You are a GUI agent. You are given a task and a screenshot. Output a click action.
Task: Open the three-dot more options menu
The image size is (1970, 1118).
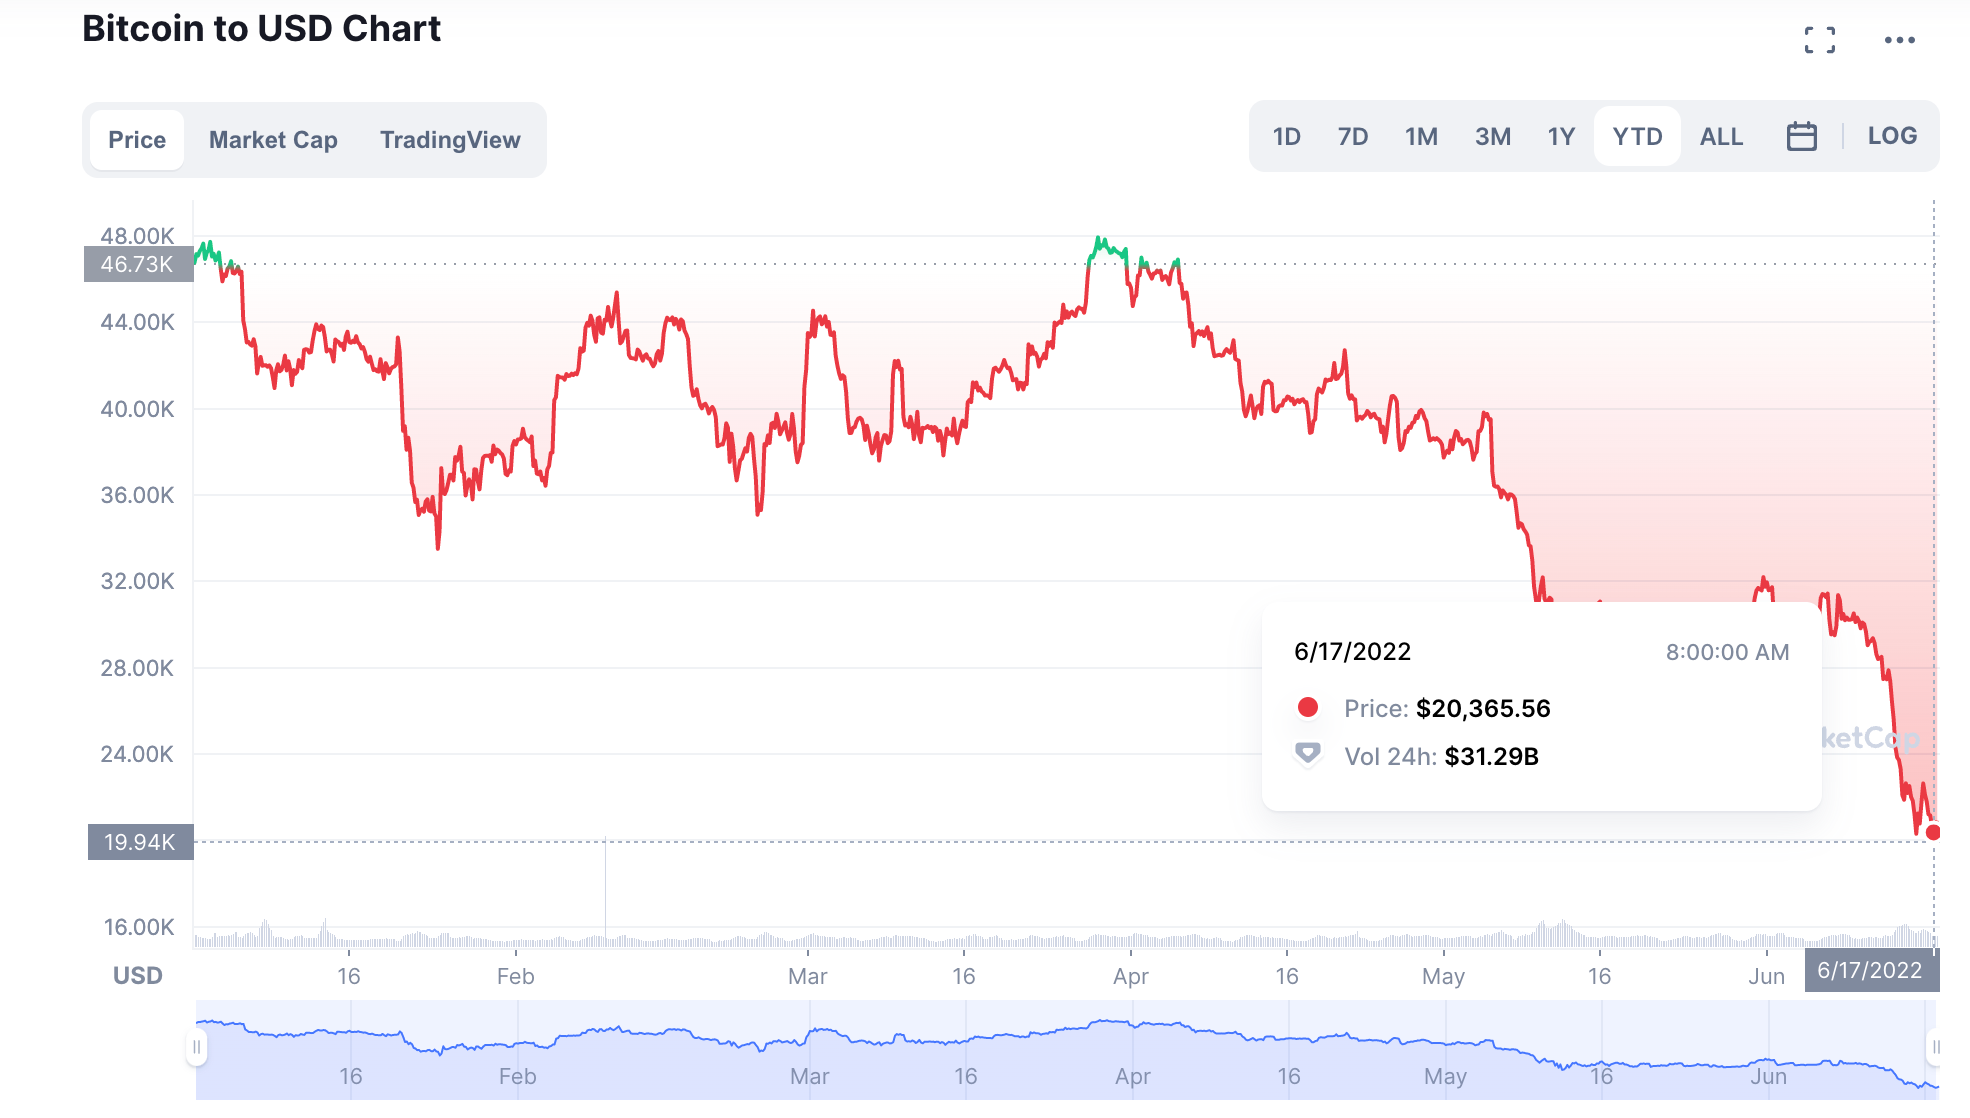(x=1899, y=40)
